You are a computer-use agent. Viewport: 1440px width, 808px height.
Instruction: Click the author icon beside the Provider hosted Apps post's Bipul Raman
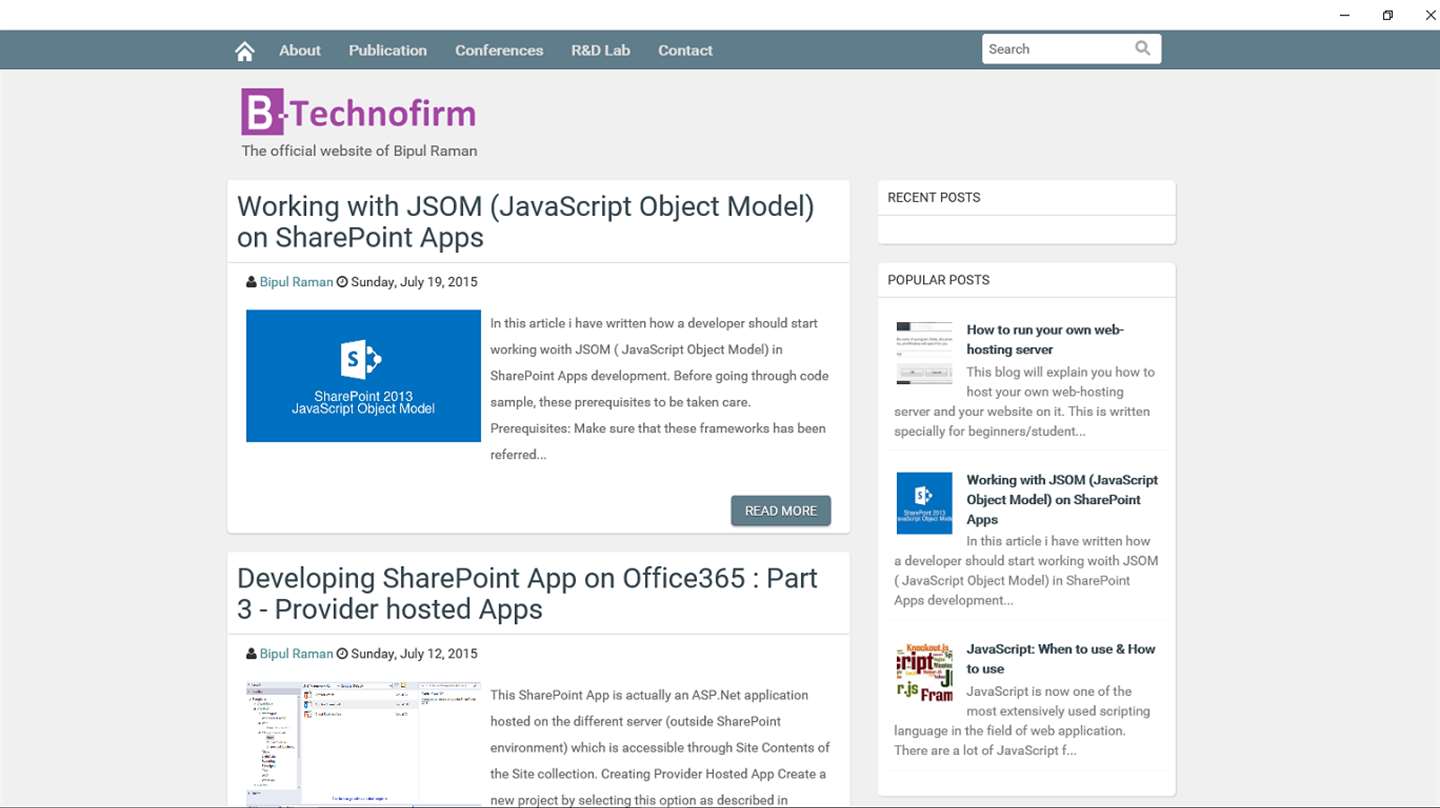251,654
